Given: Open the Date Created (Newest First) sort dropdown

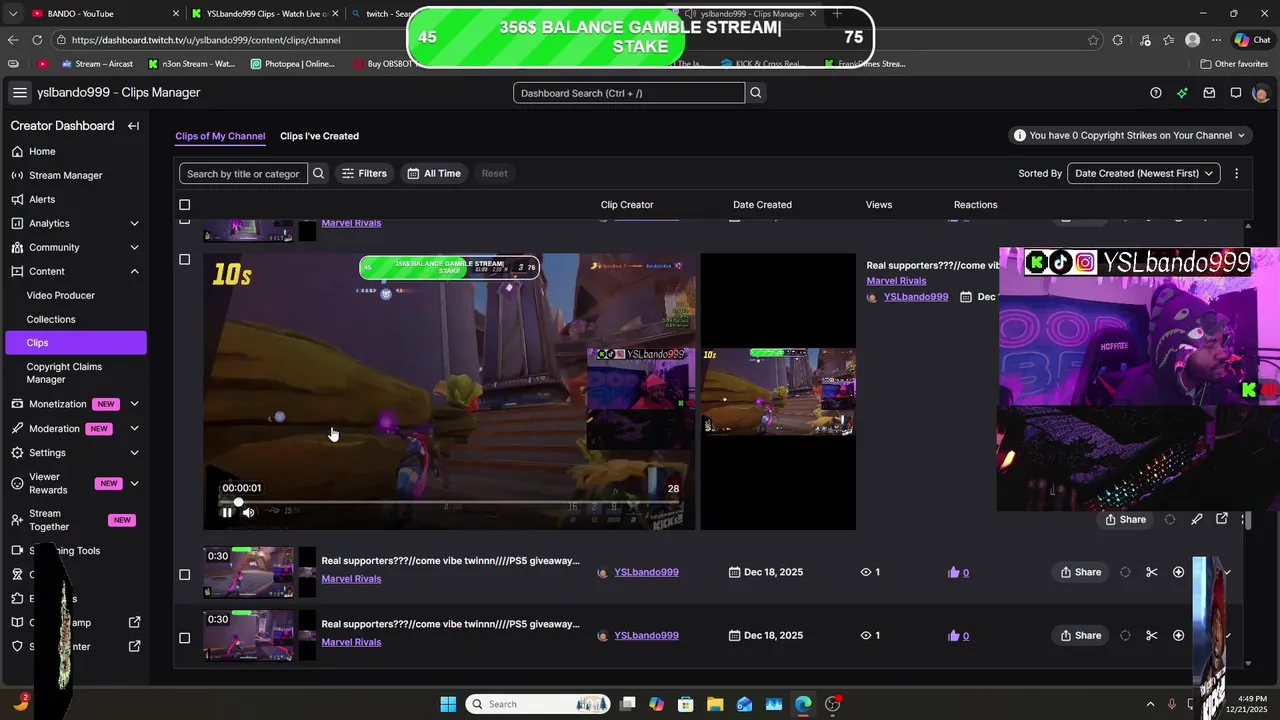Looking at the screenshot, I should click(1143, 173).
